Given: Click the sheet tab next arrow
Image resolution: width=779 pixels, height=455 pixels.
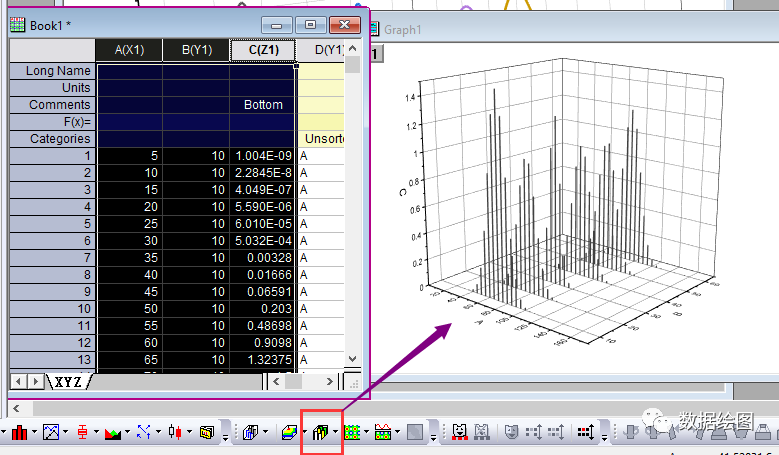Looking at the screenshot, I should (x=35, y=381).
